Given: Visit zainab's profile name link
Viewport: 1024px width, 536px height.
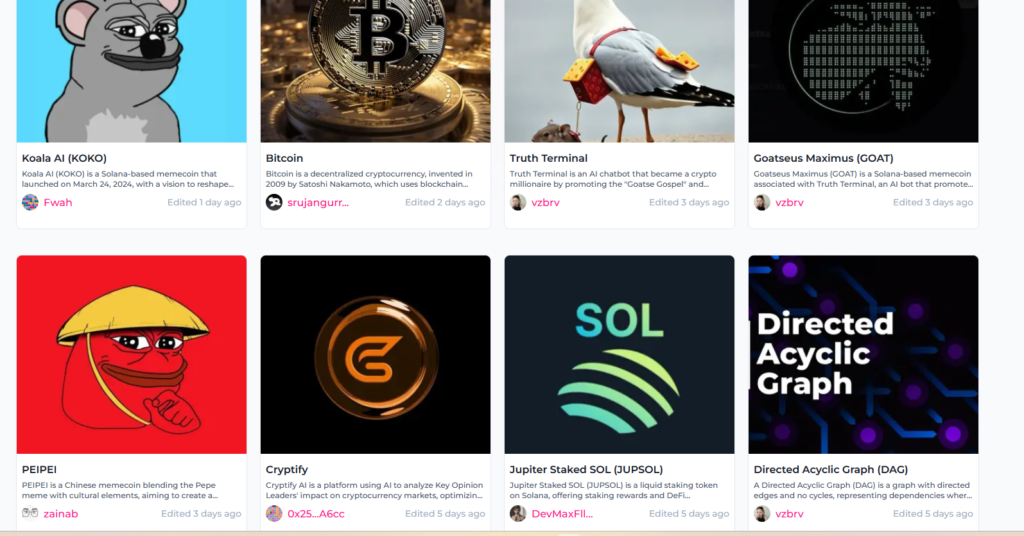Looking at the screenshot, I should 61,514.
